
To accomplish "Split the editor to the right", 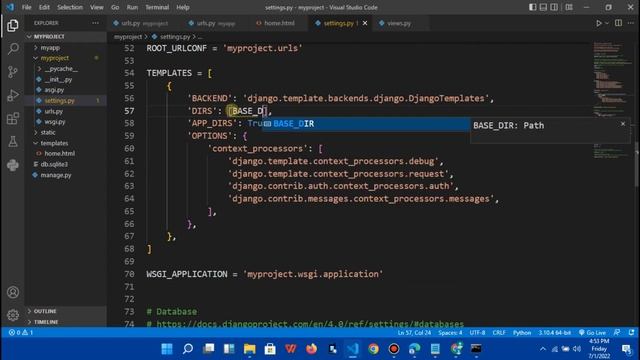I will tap(618, 23).
